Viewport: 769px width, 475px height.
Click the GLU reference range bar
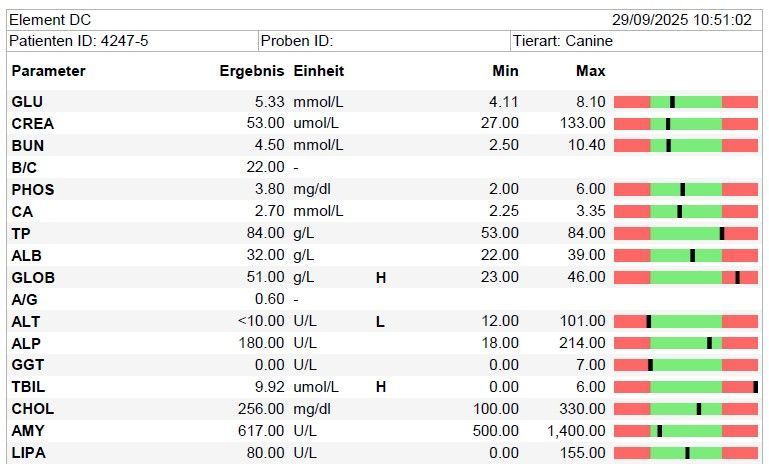coord(685,102)
